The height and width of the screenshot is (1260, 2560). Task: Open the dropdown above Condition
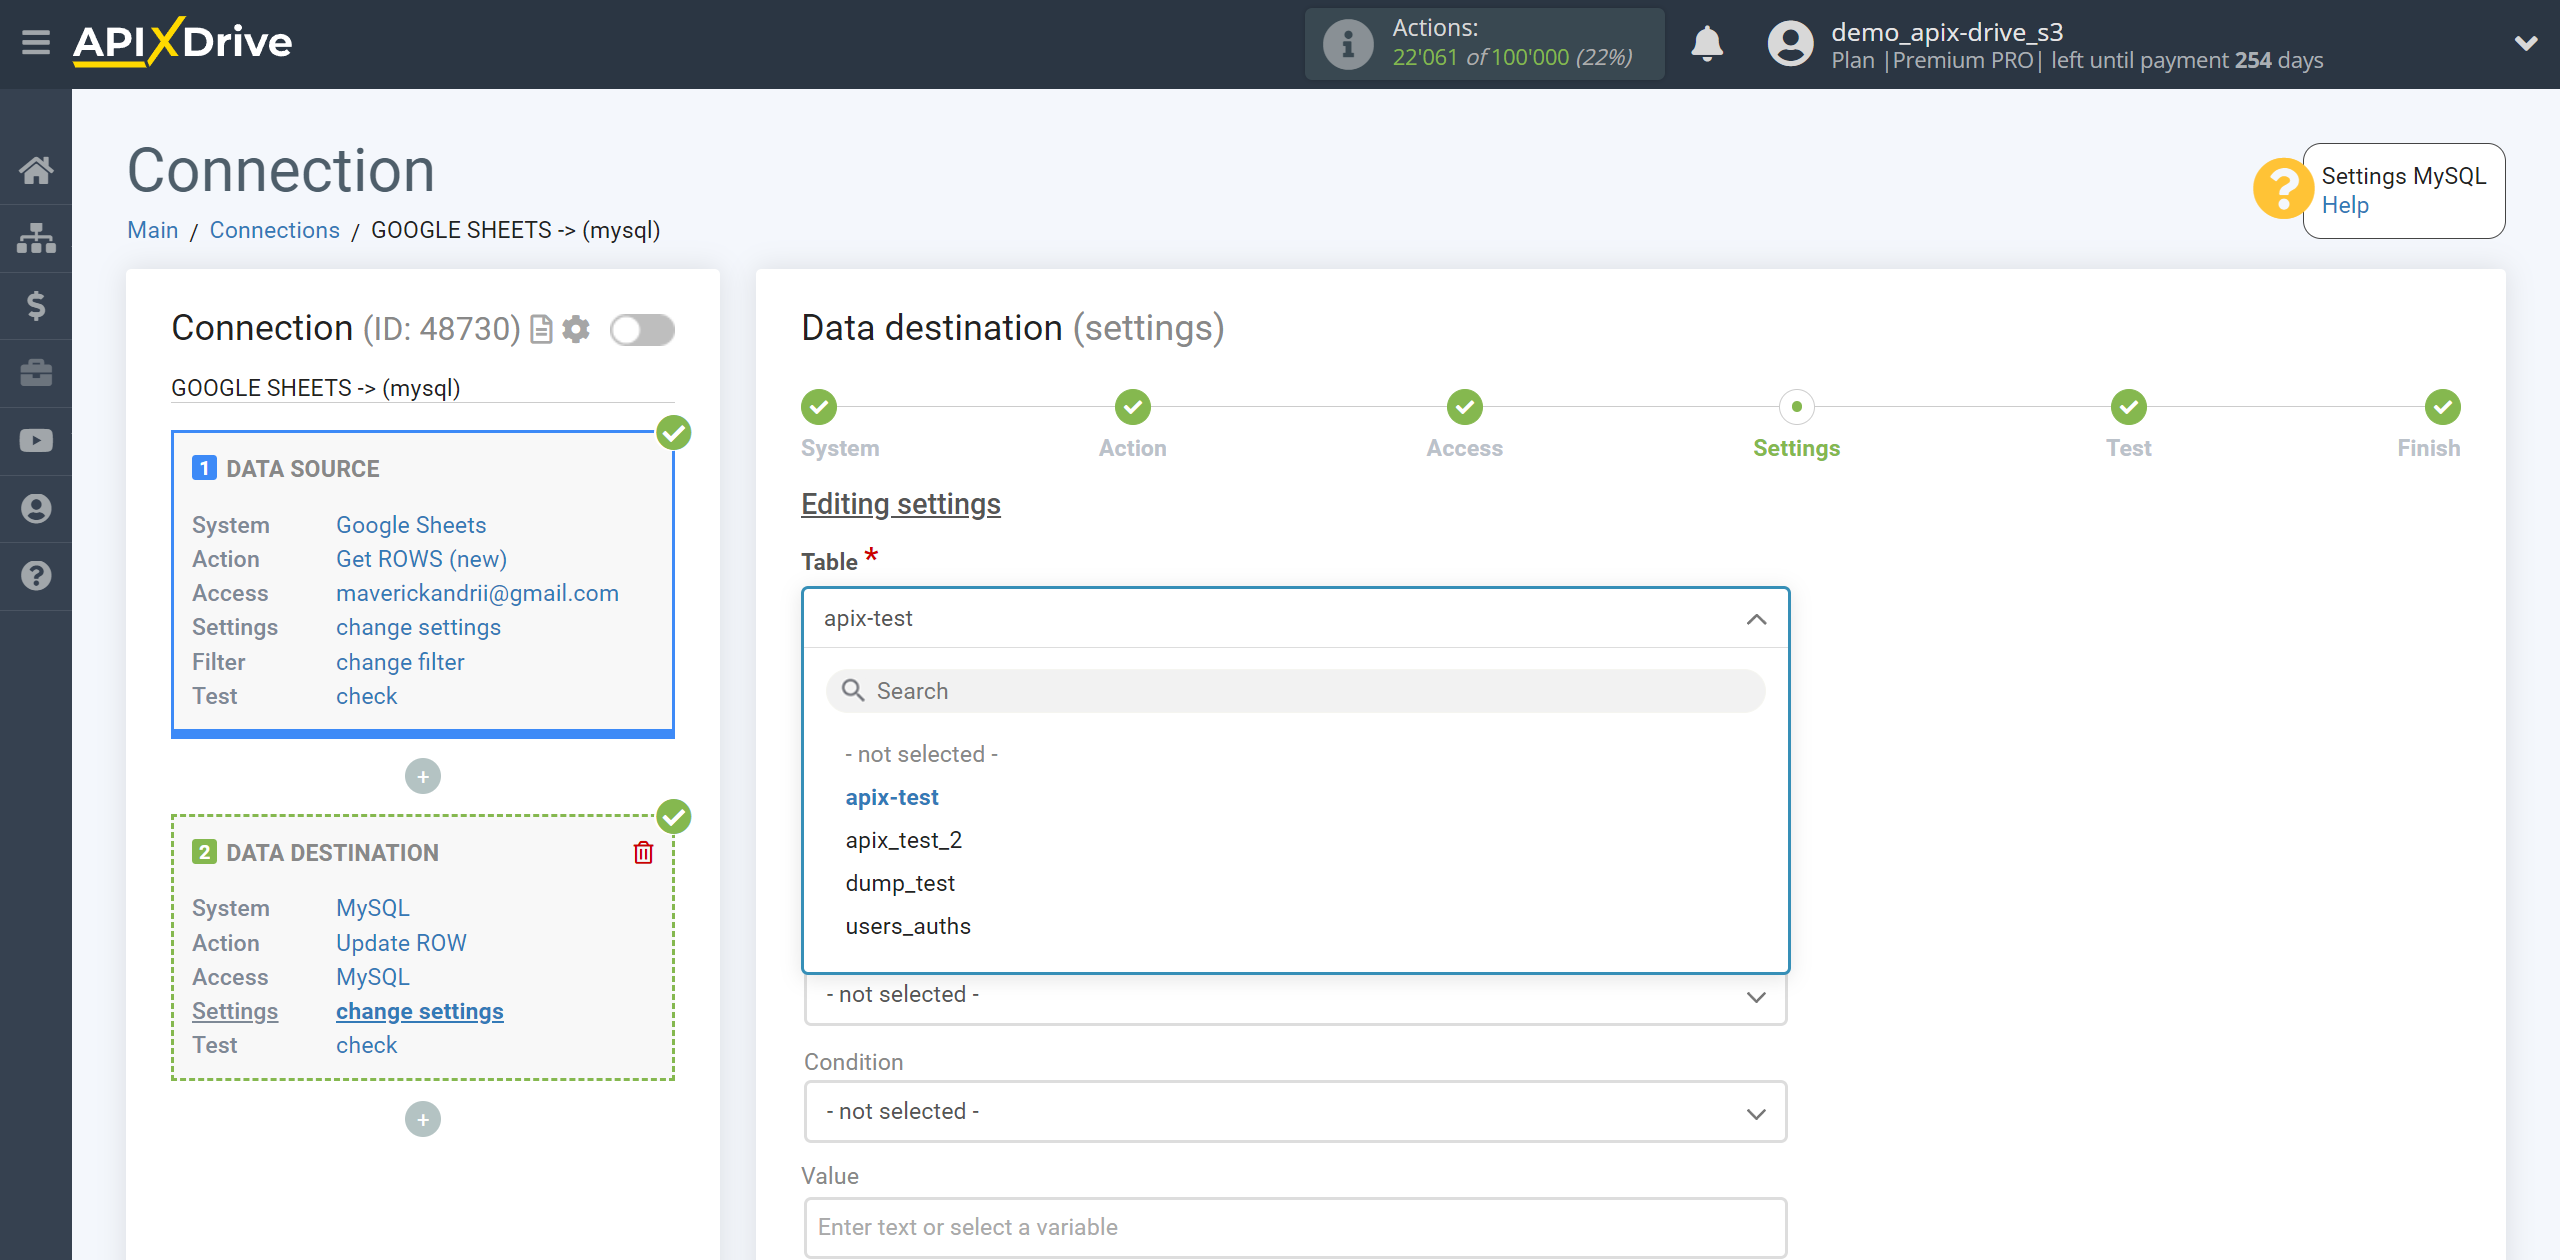[1296, 996]
